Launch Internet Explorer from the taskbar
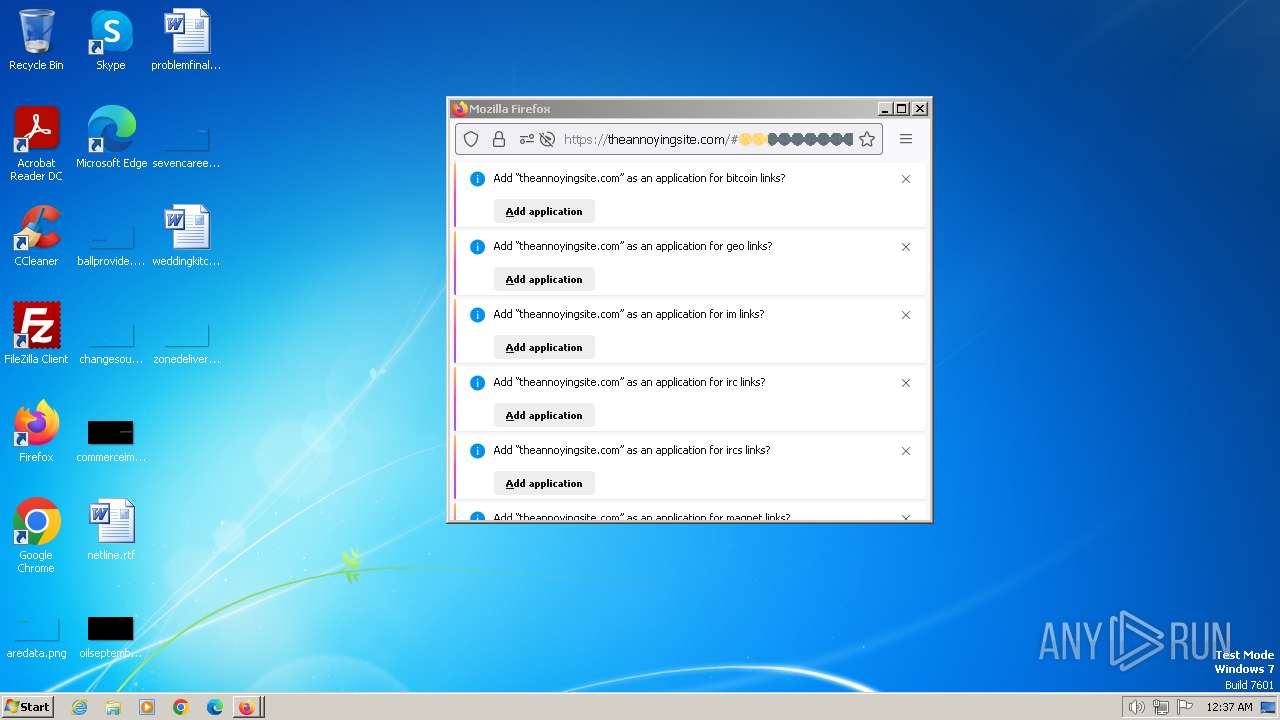 pos(79,707)
